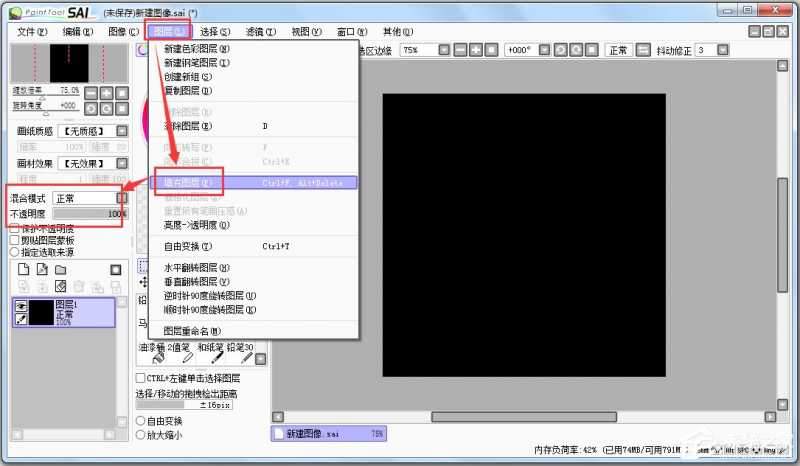Flip view horizontally icon next to 正常

[644, 50]
